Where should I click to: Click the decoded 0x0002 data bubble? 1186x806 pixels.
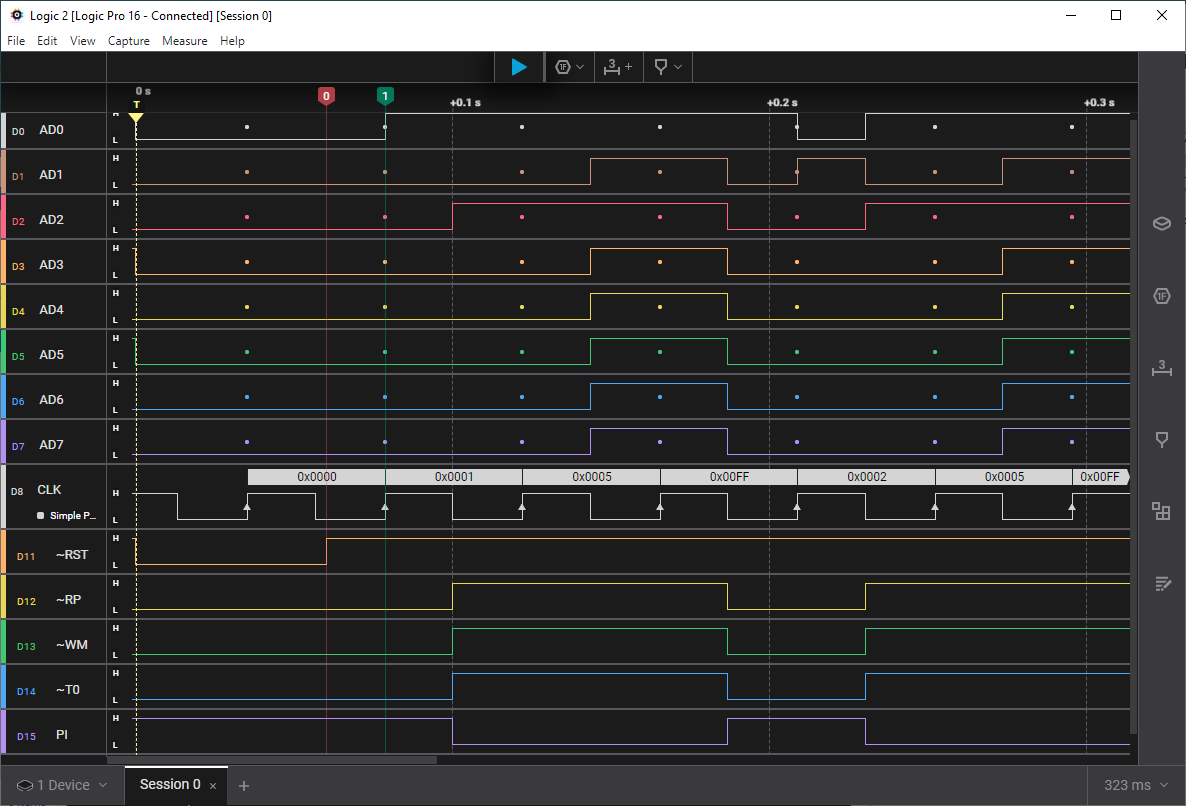pyautogui.click(x=866, y=477)
